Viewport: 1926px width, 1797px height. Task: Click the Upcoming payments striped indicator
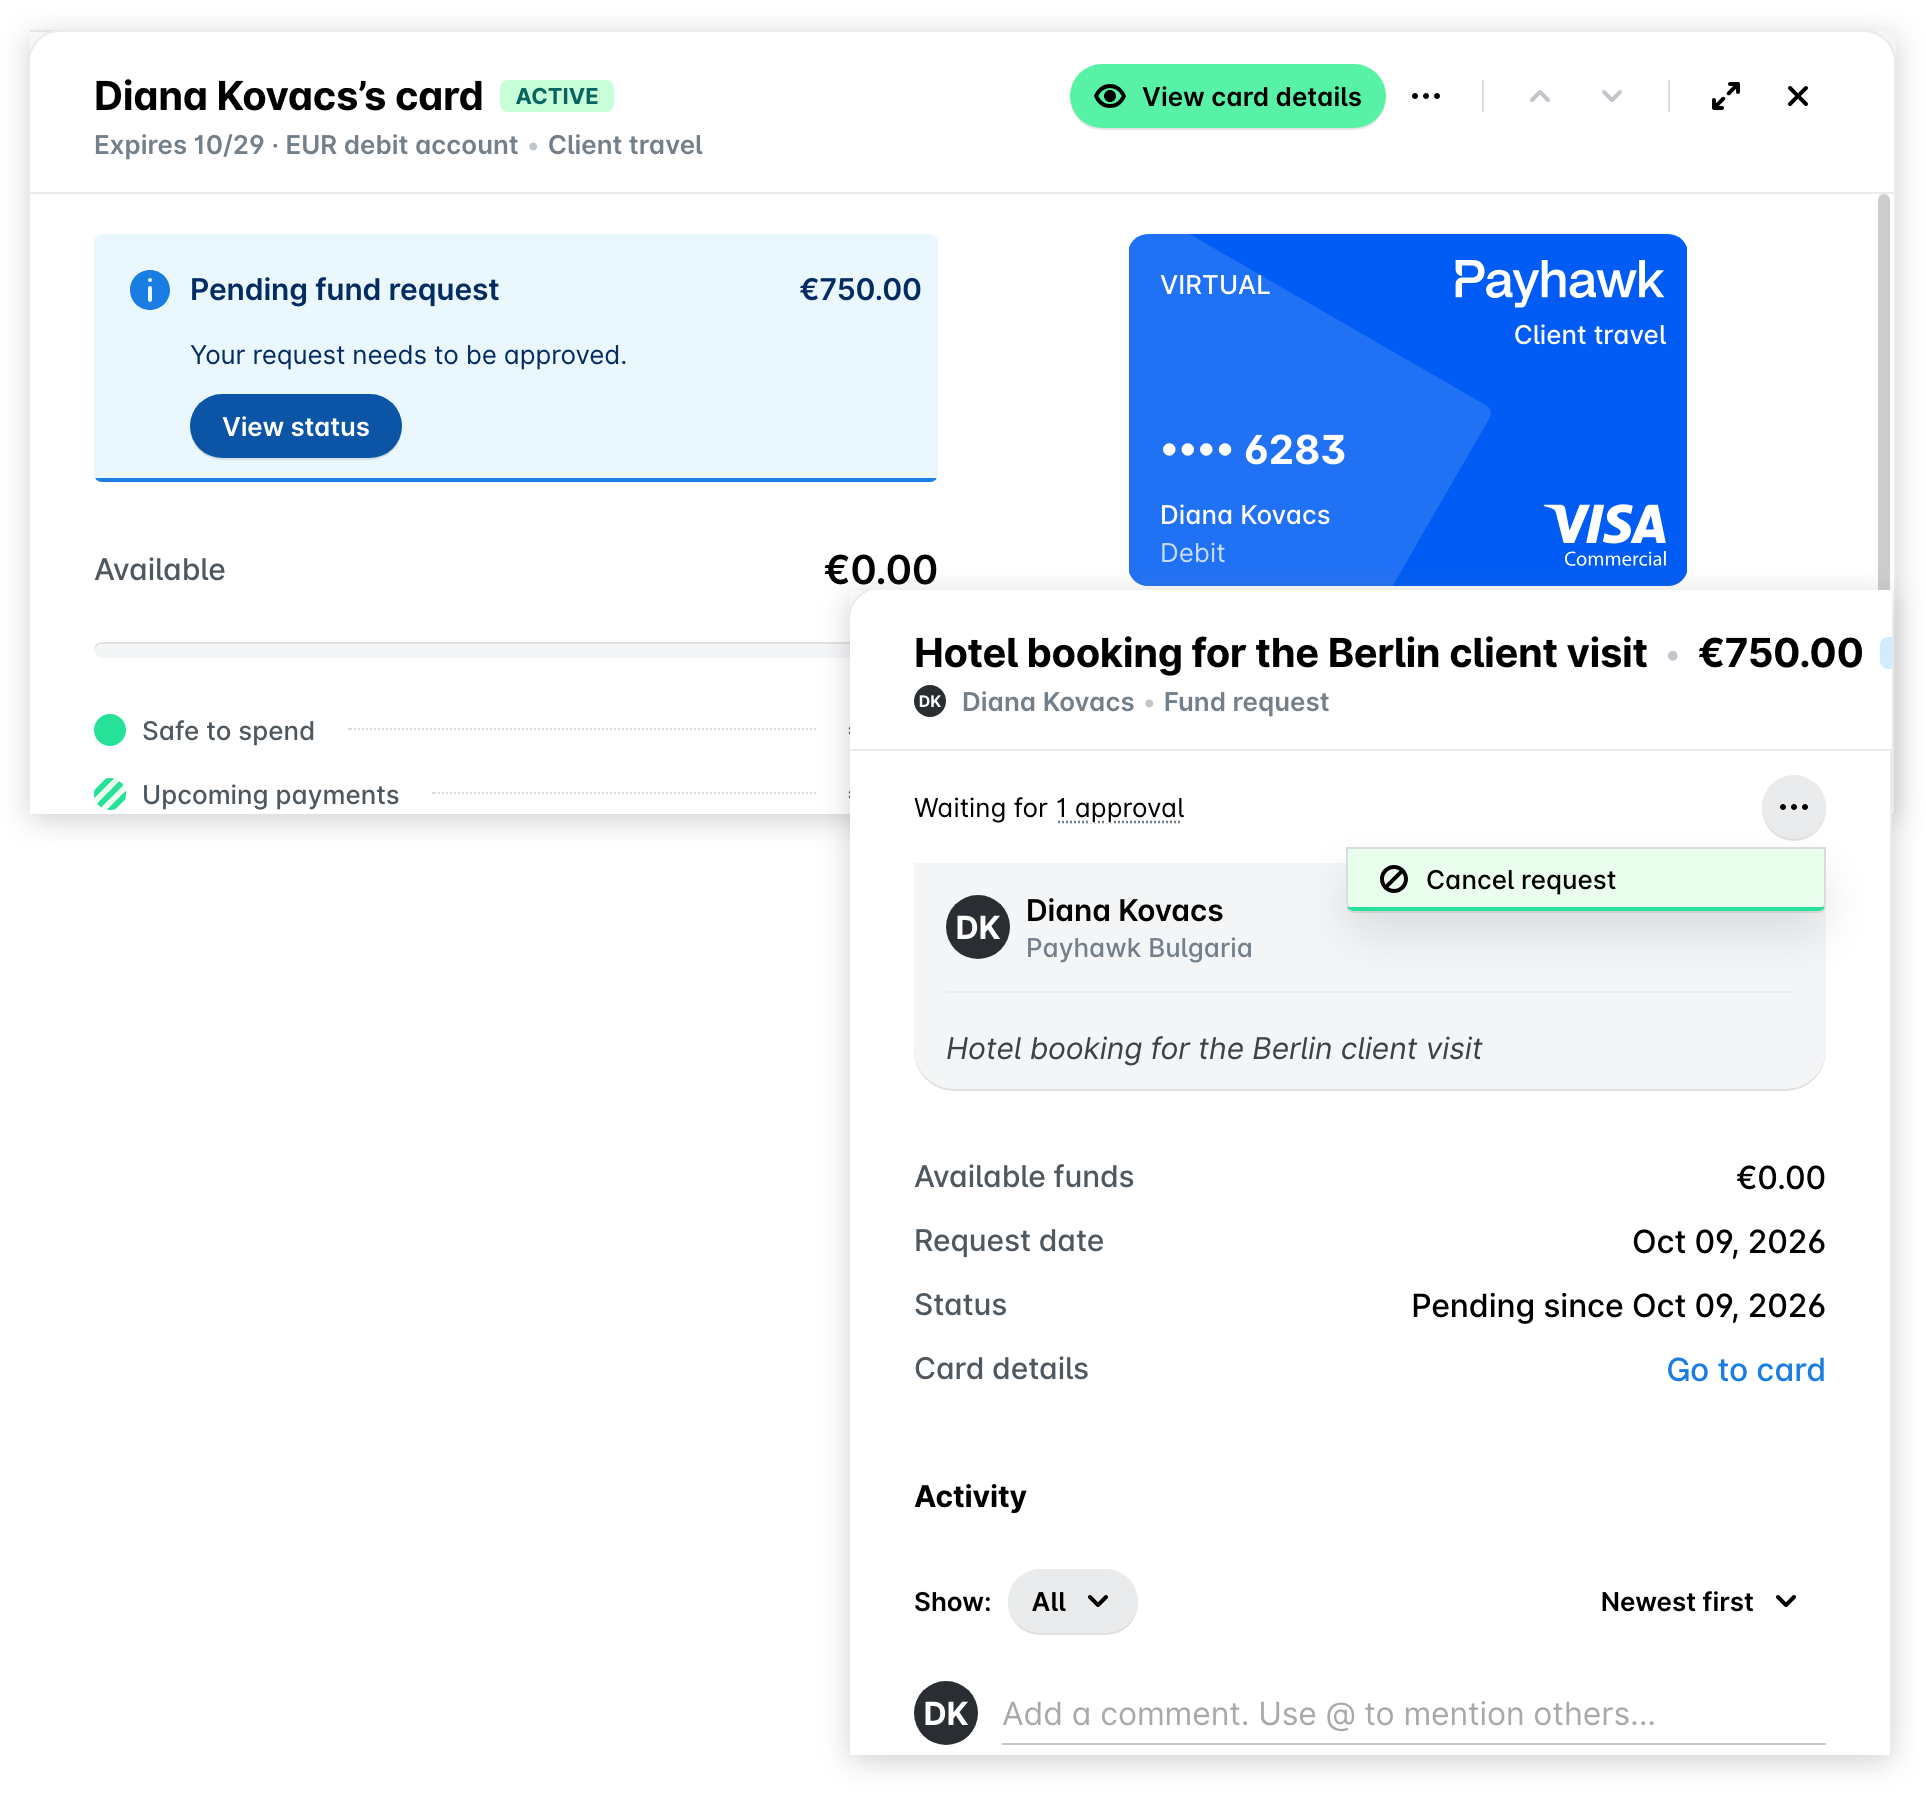[x=110, y=795]
